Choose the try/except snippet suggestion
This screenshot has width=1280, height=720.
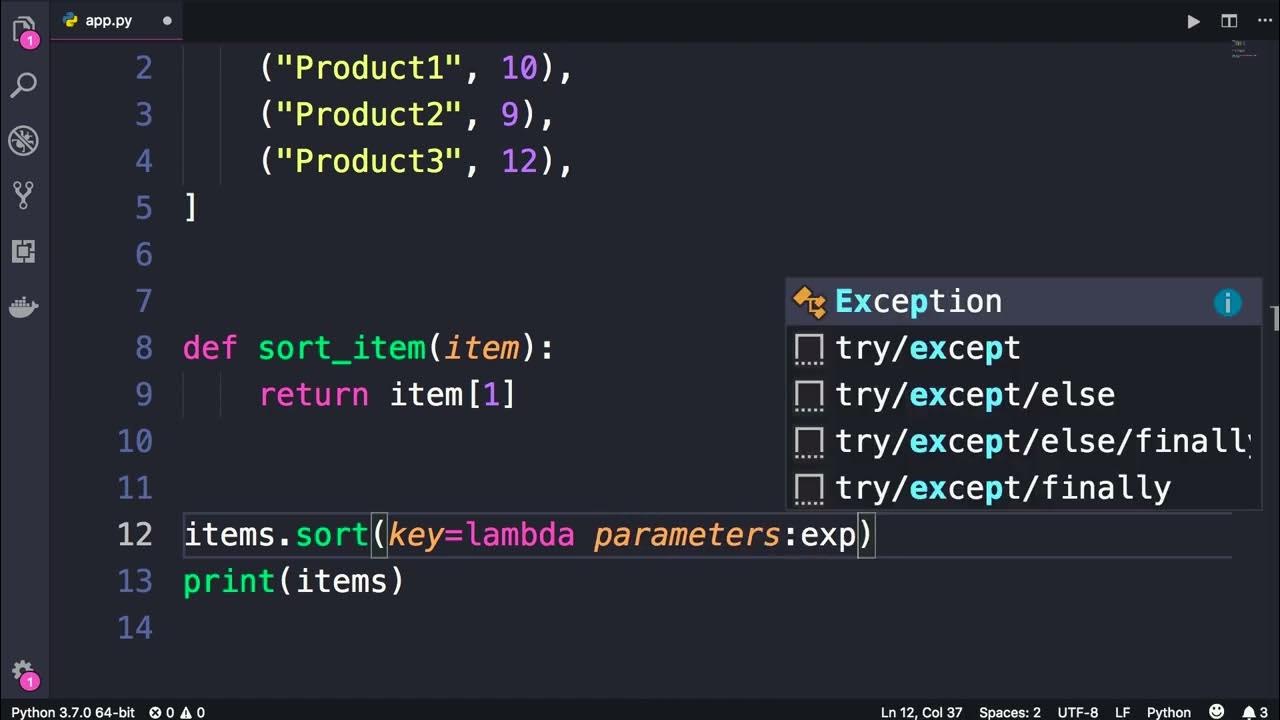pos(1023,348)
